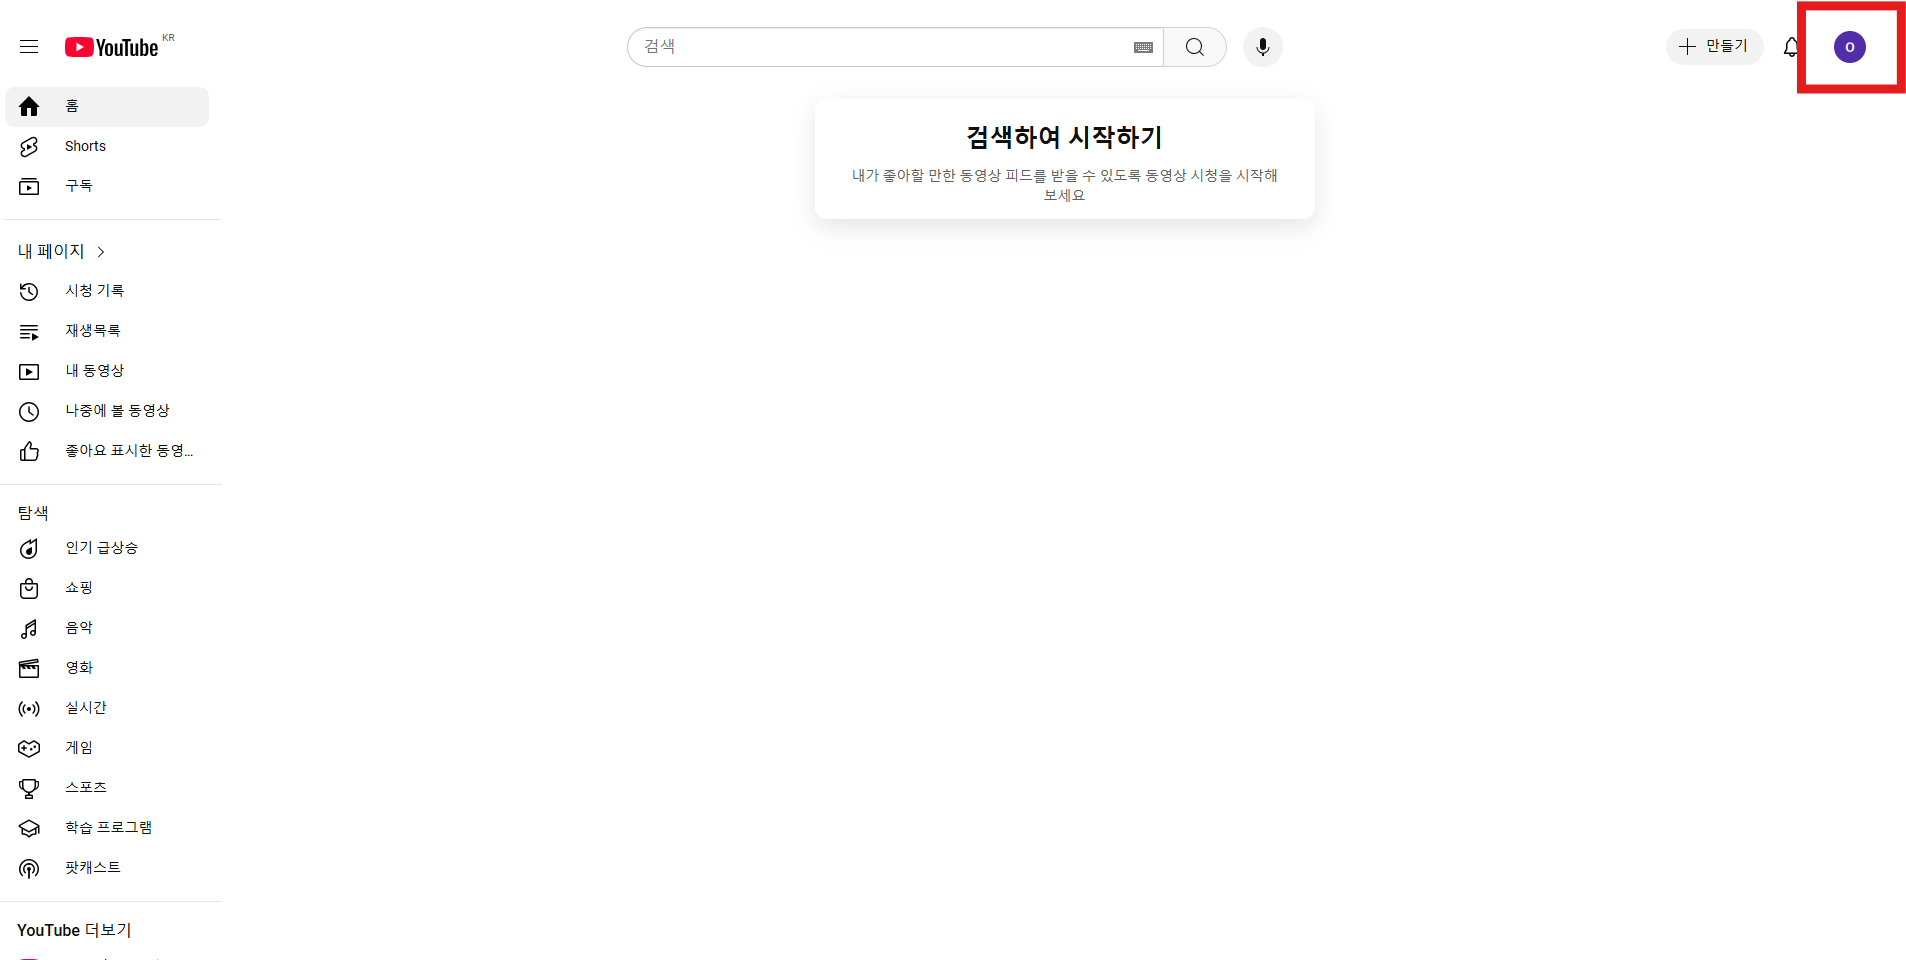Image resolution: width=1906 pixels, height=960 pixels.
Task: Click the 팟캐스트 label
Action: tap(93, 868)
